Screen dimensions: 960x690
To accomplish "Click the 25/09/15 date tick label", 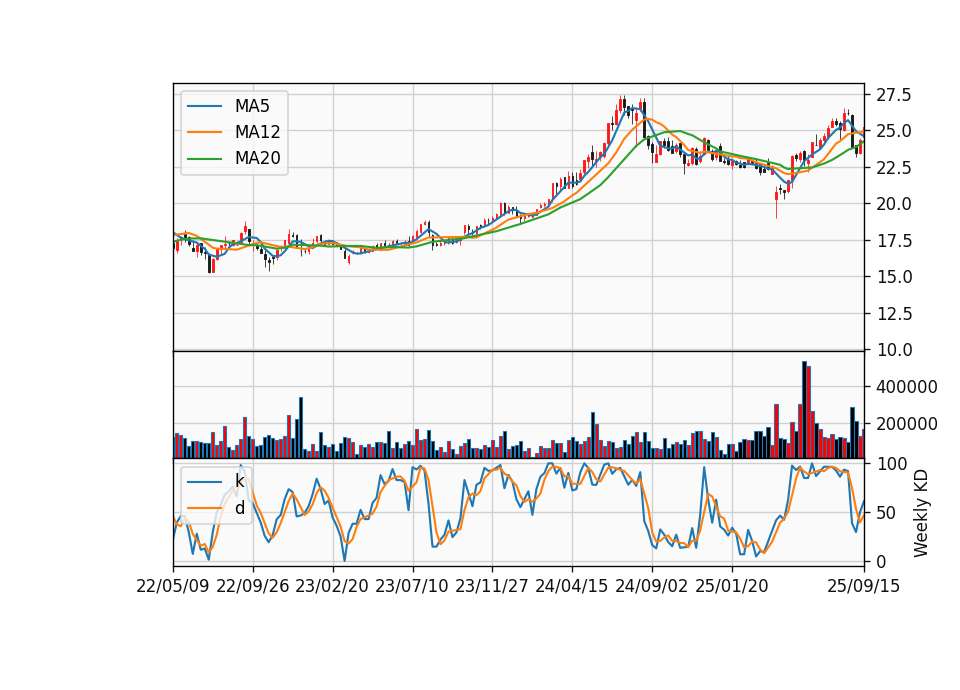I will (864, 587).
